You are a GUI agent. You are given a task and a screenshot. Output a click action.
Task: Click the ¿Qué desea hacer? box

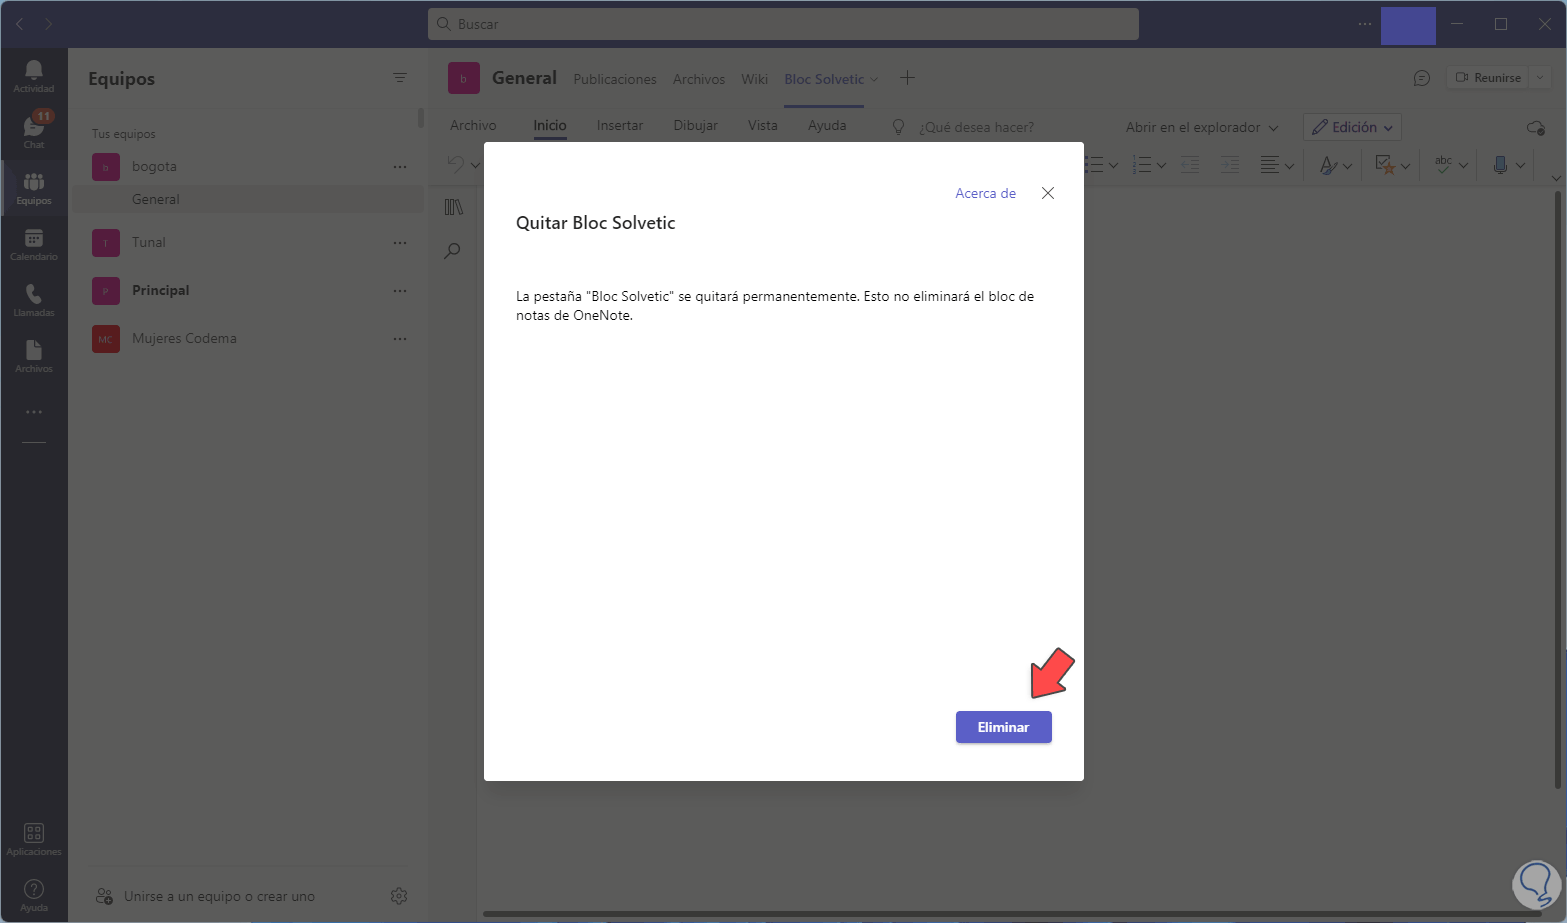point(976,127)
